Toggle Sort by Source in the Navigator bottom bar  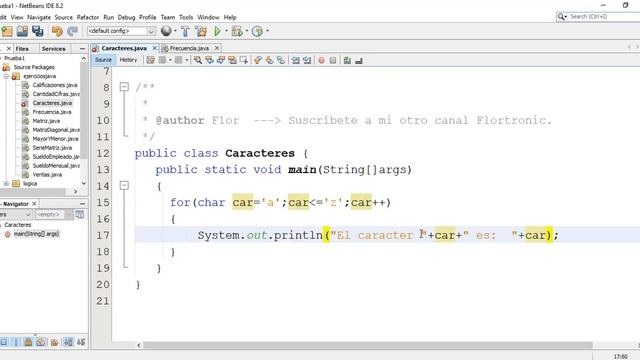pyautogui.click(x=81, y=342)
